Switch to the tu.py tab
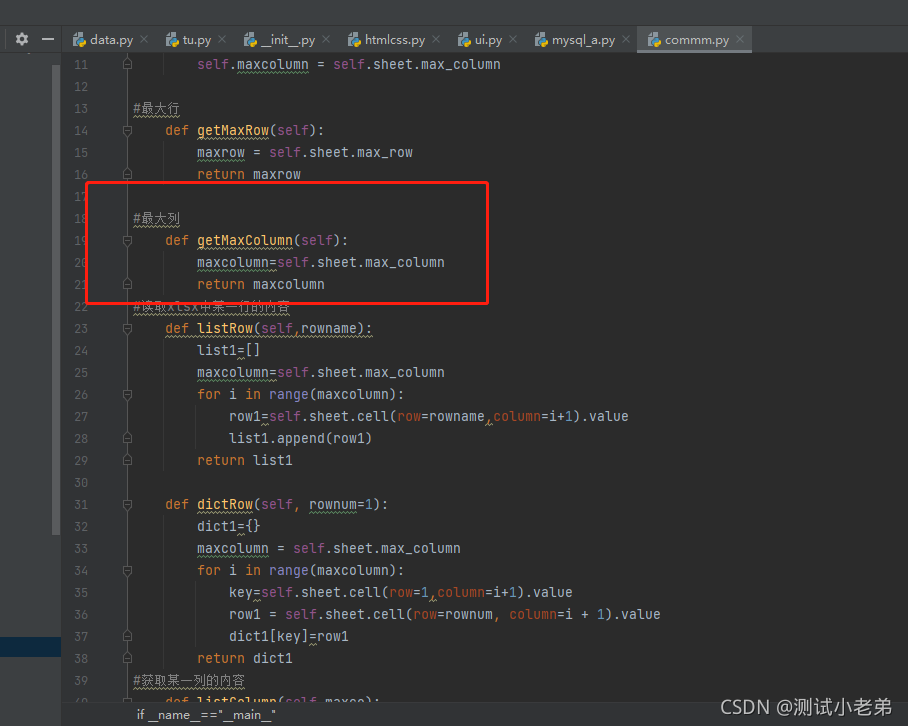This screenshot has width=908, height=726. click(x=197, y=39)
